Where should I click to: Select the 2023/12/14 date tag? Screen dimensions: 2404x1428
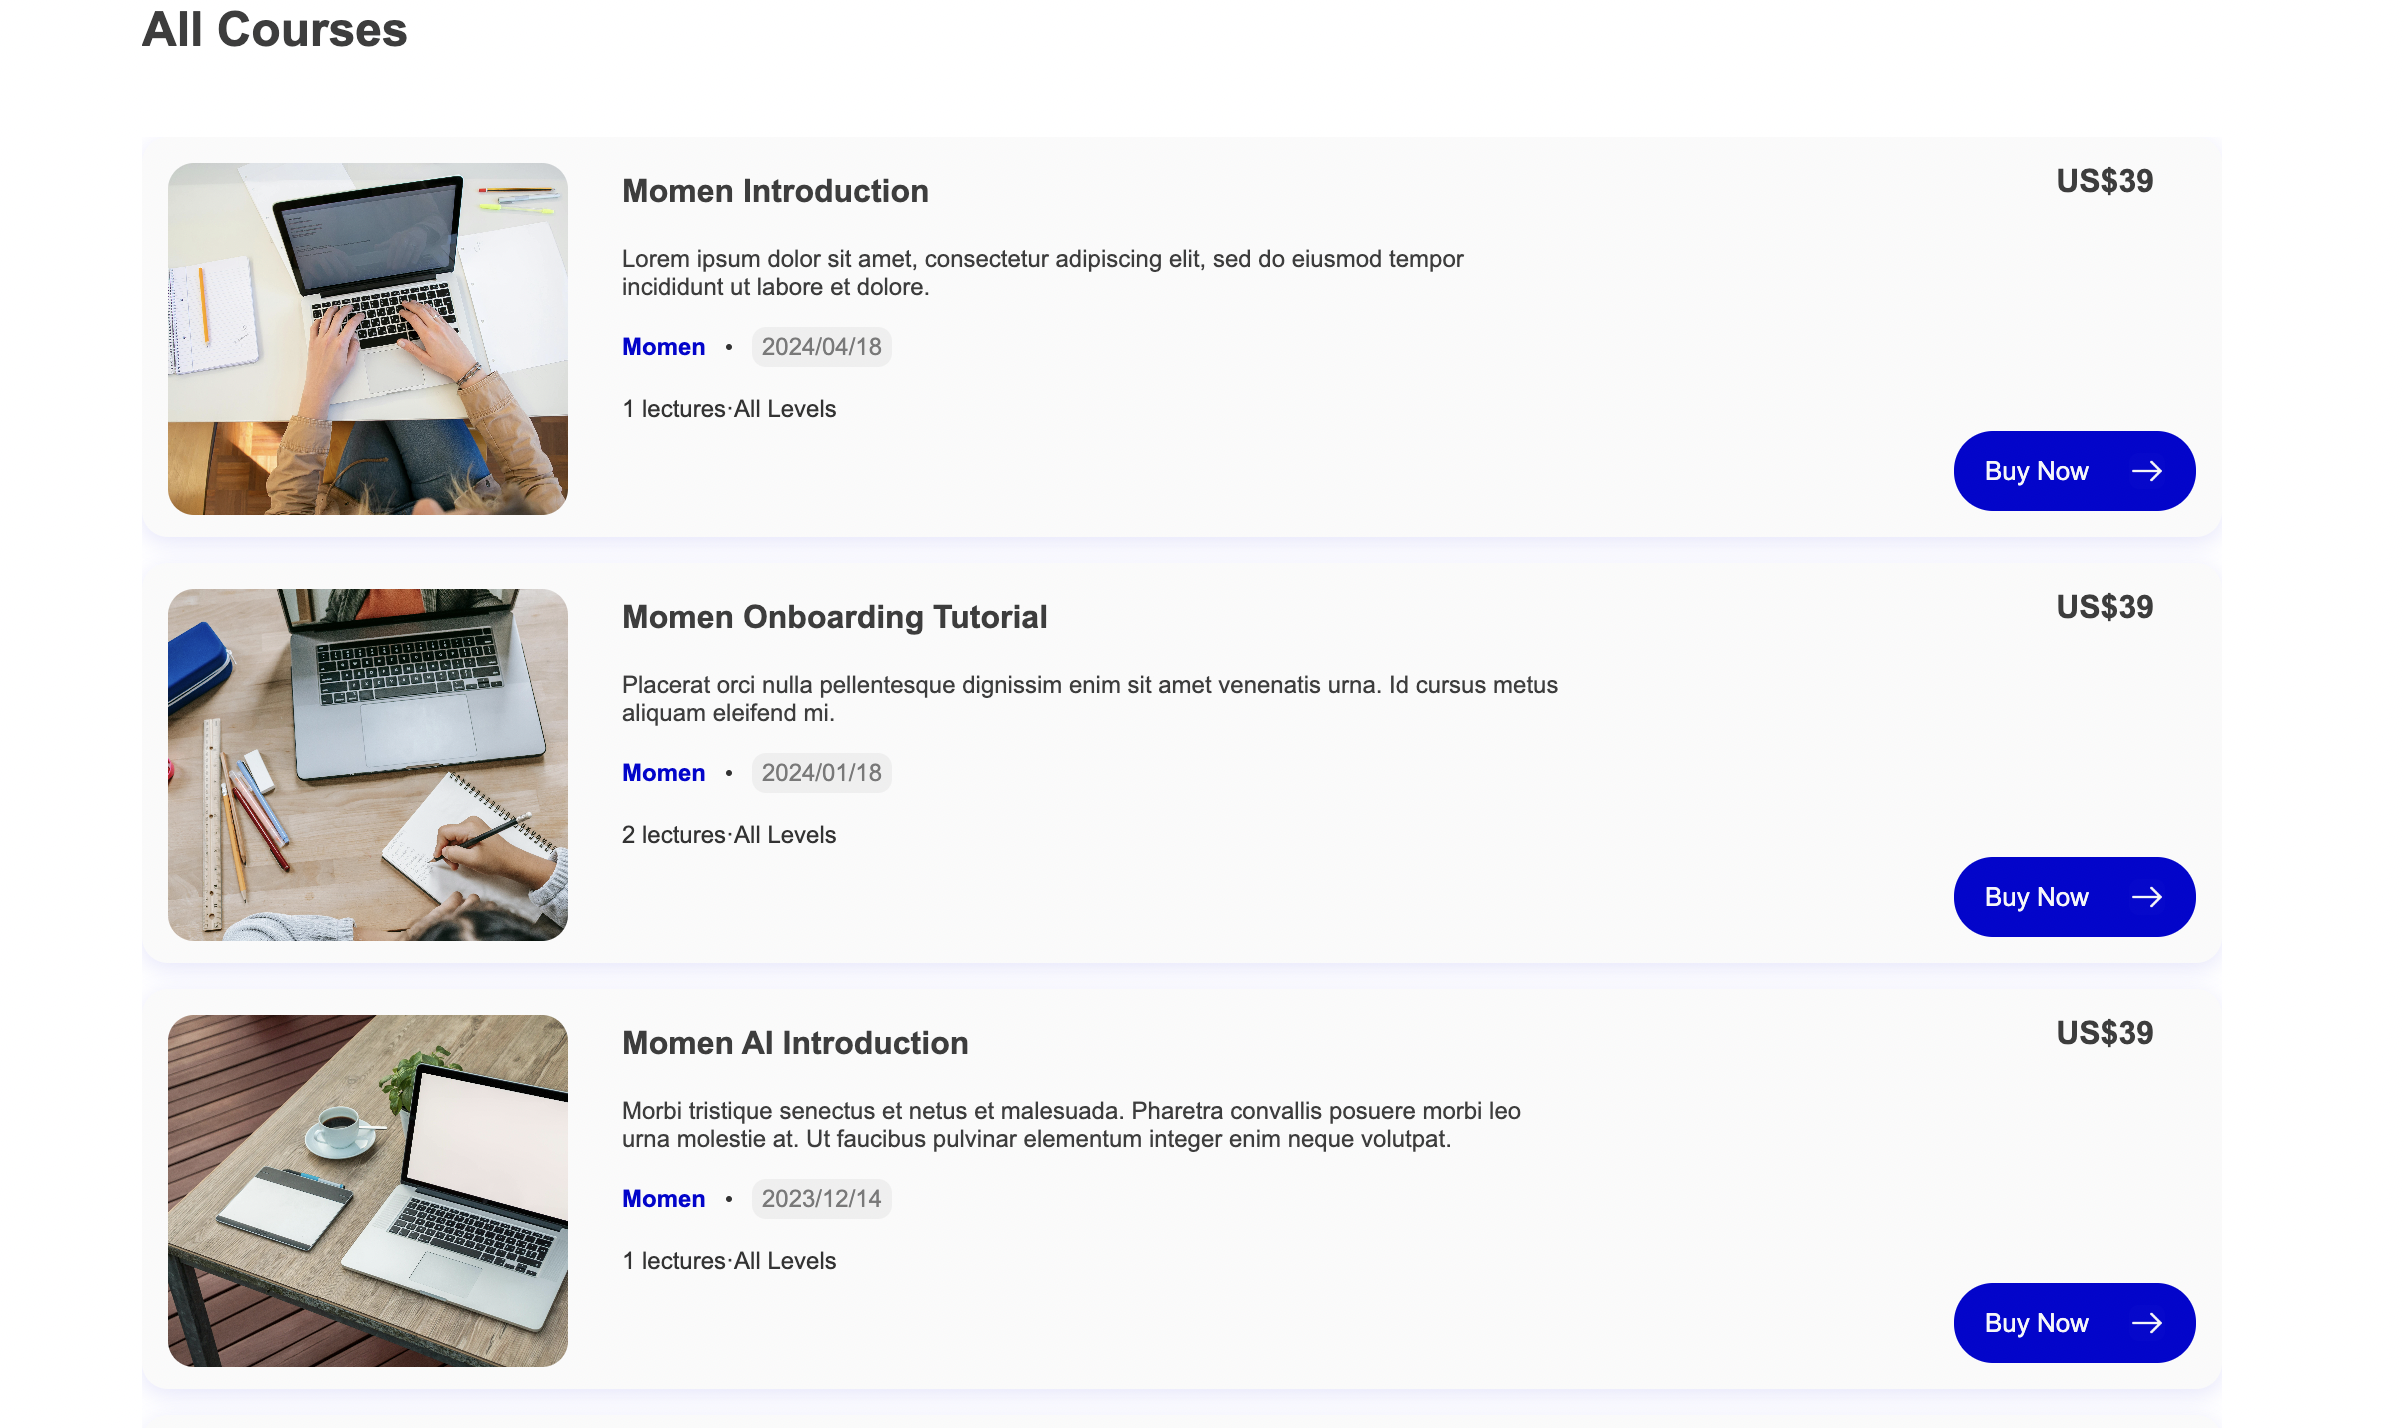point(821,1199)
